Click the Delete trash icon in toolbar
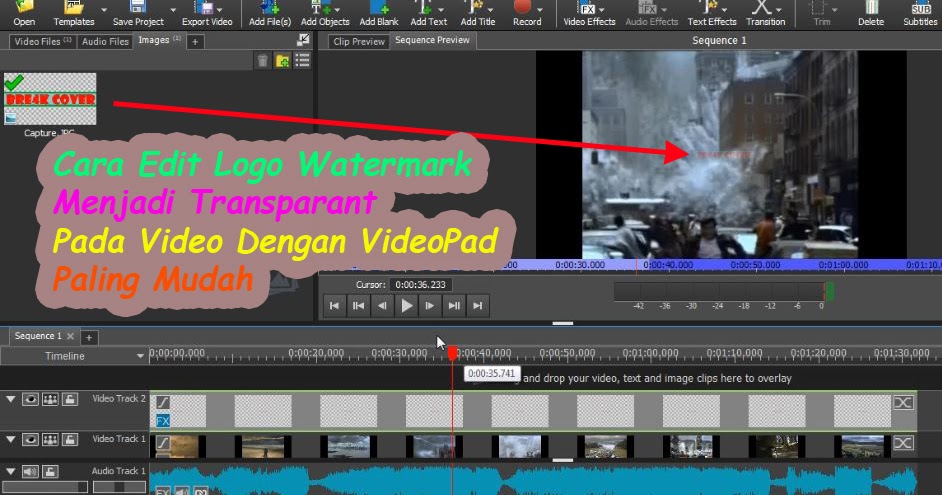Screen dimensions: 942x495 point(871,7)
